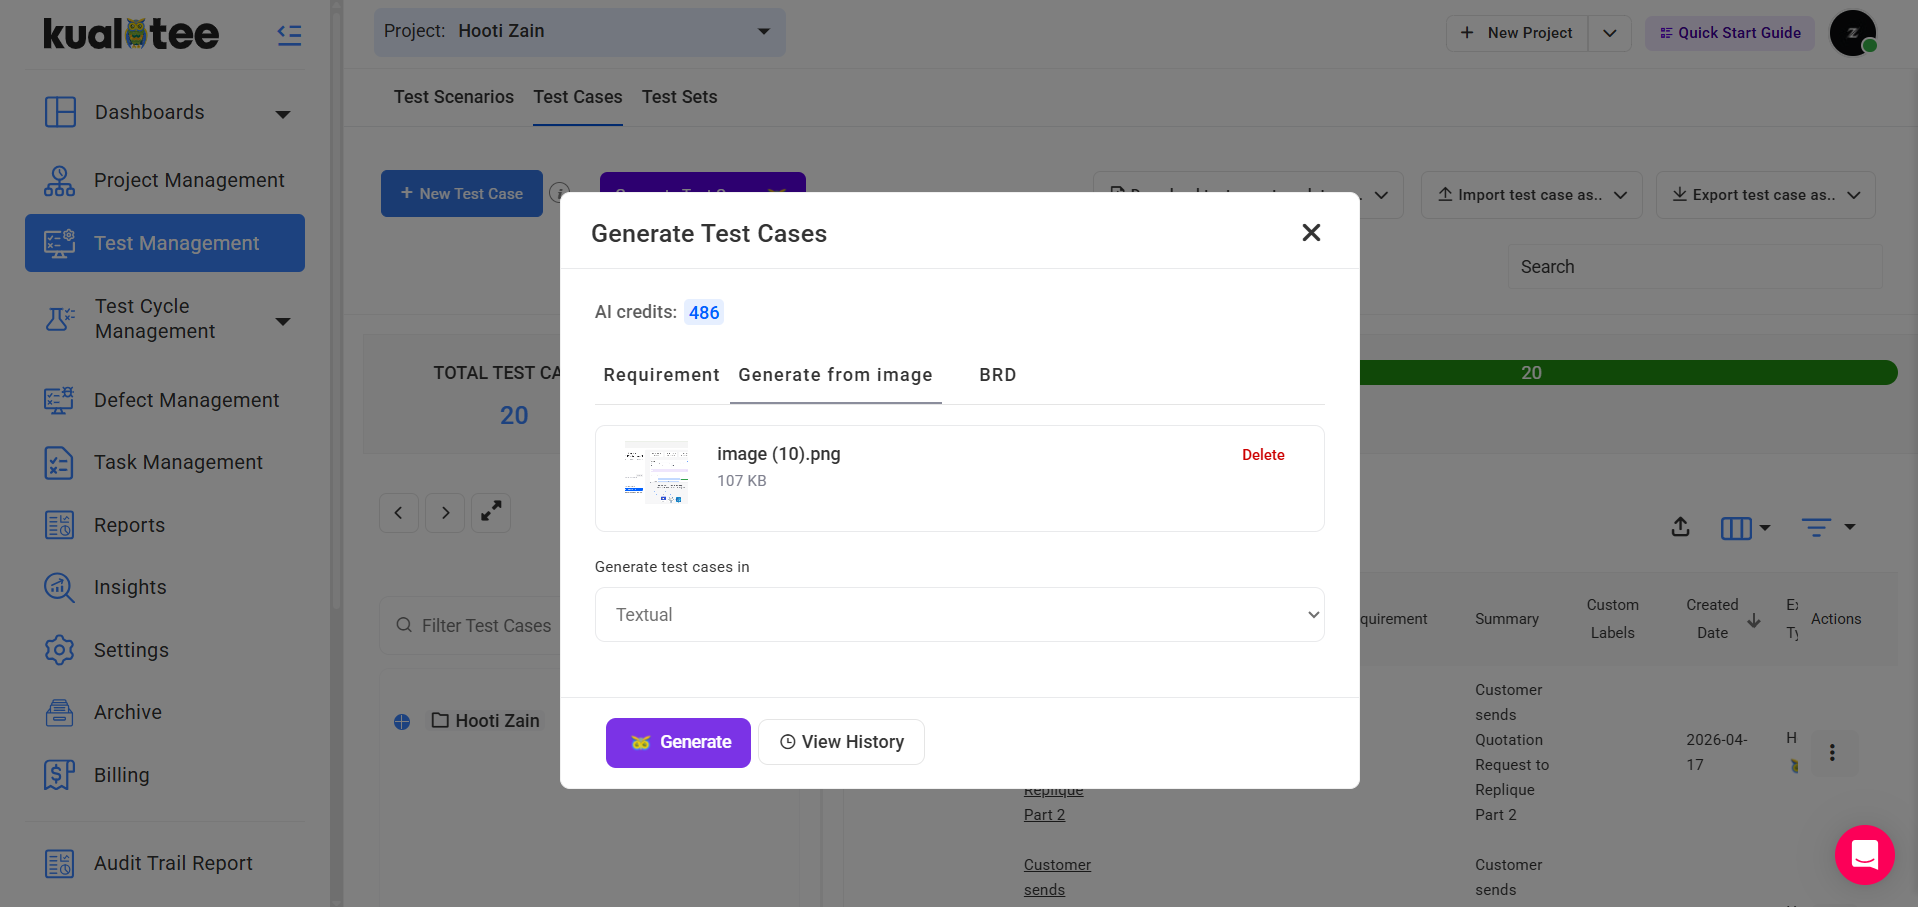Open the filter options dropdown

(1828, 527)
